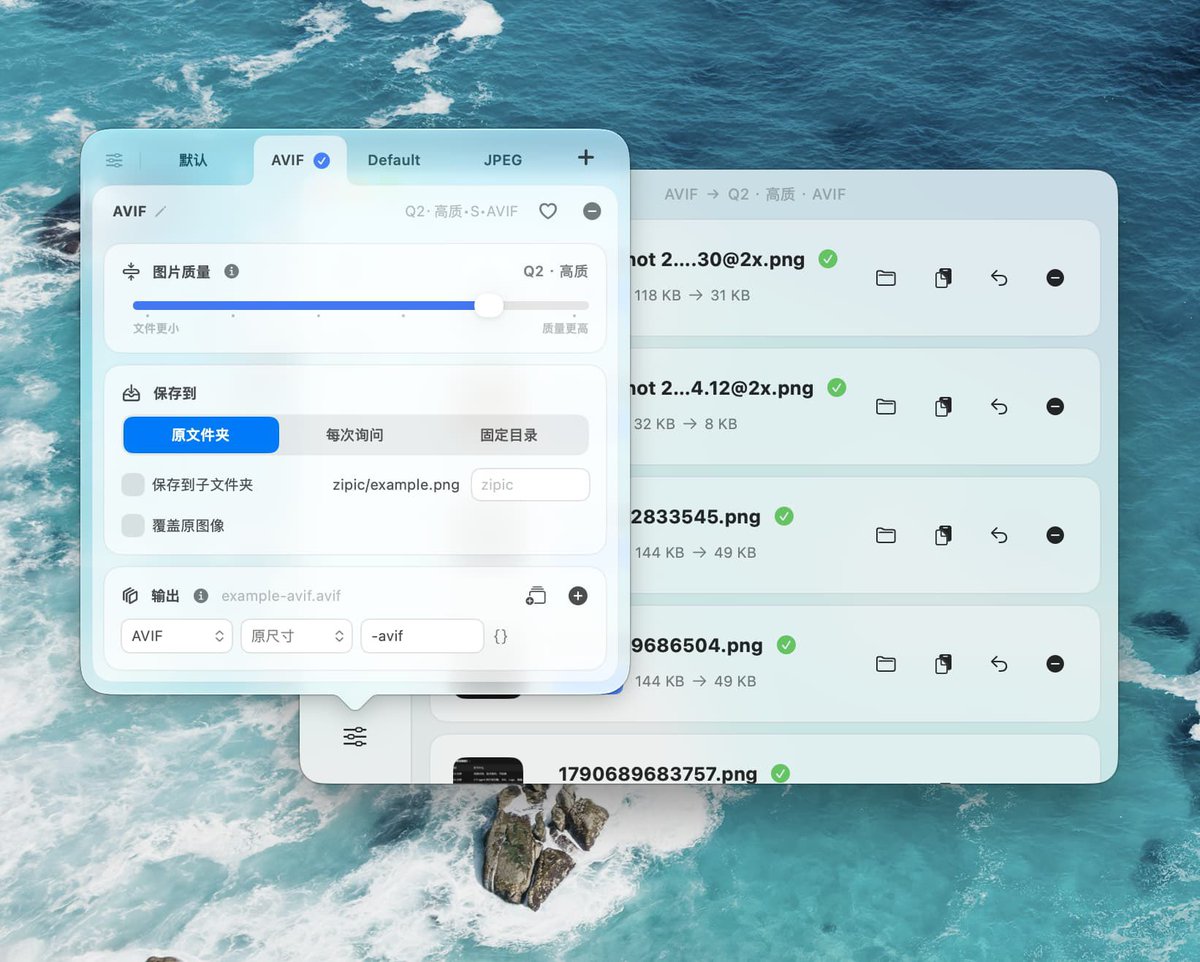Open folder for the 32 KB → 8 KB file
This screenshot has width=1200, height=962.
point(886,407)
